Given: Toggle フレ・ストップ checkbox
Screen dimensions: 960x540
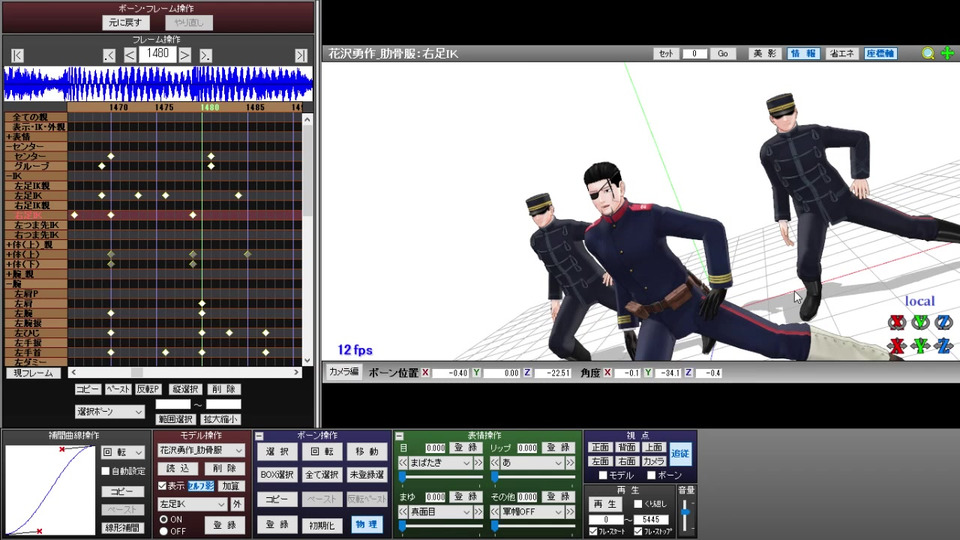Looking at the screenshot, I should point(638,531).
